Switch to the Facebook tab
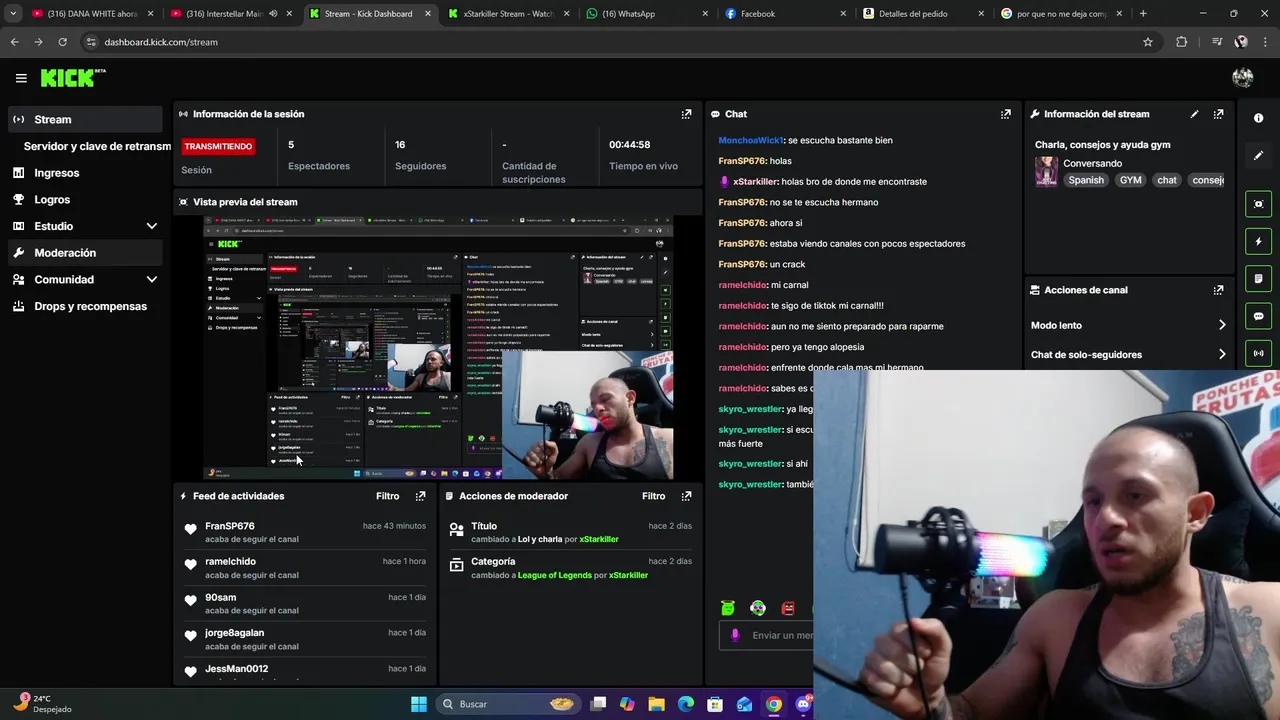Image resolution: width=1280 pixels, height=720 pixels. [784, 14]
